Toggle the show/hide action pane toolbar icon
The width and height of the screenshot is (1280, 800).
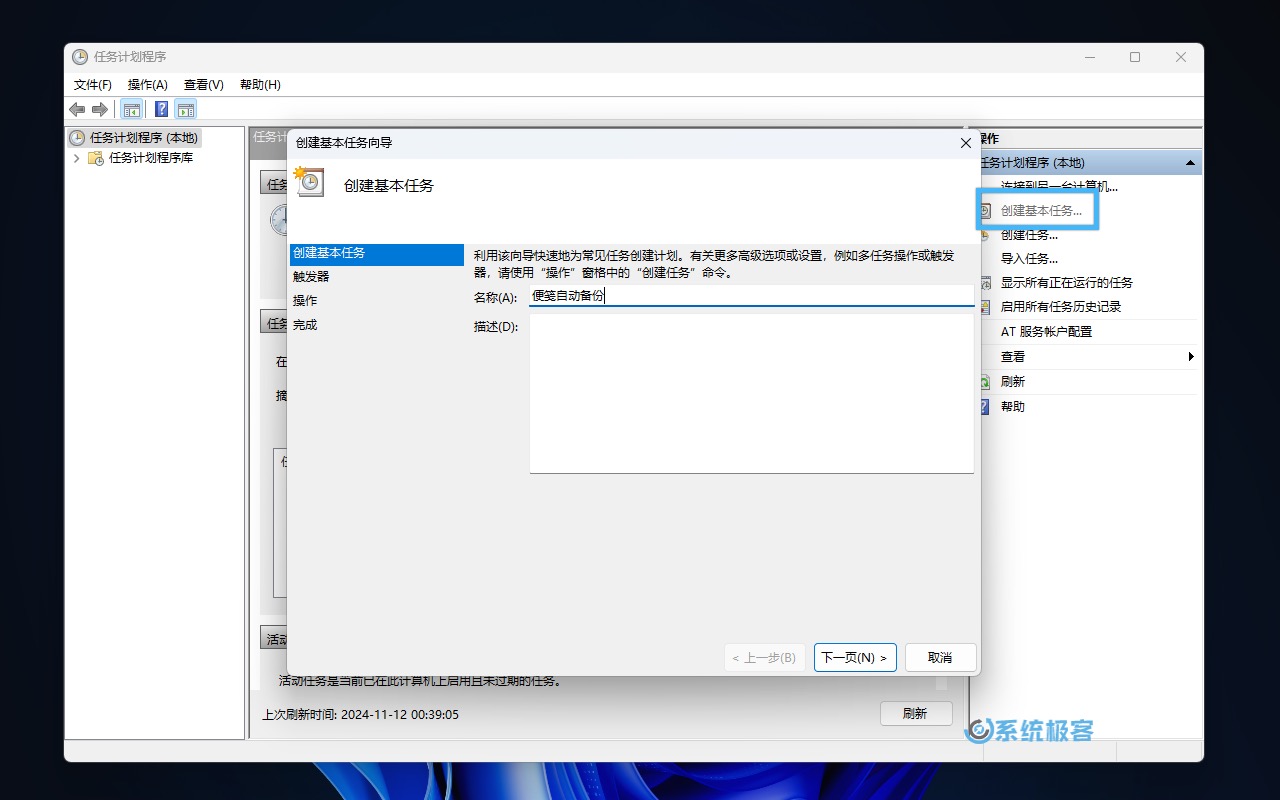point(186,109)
